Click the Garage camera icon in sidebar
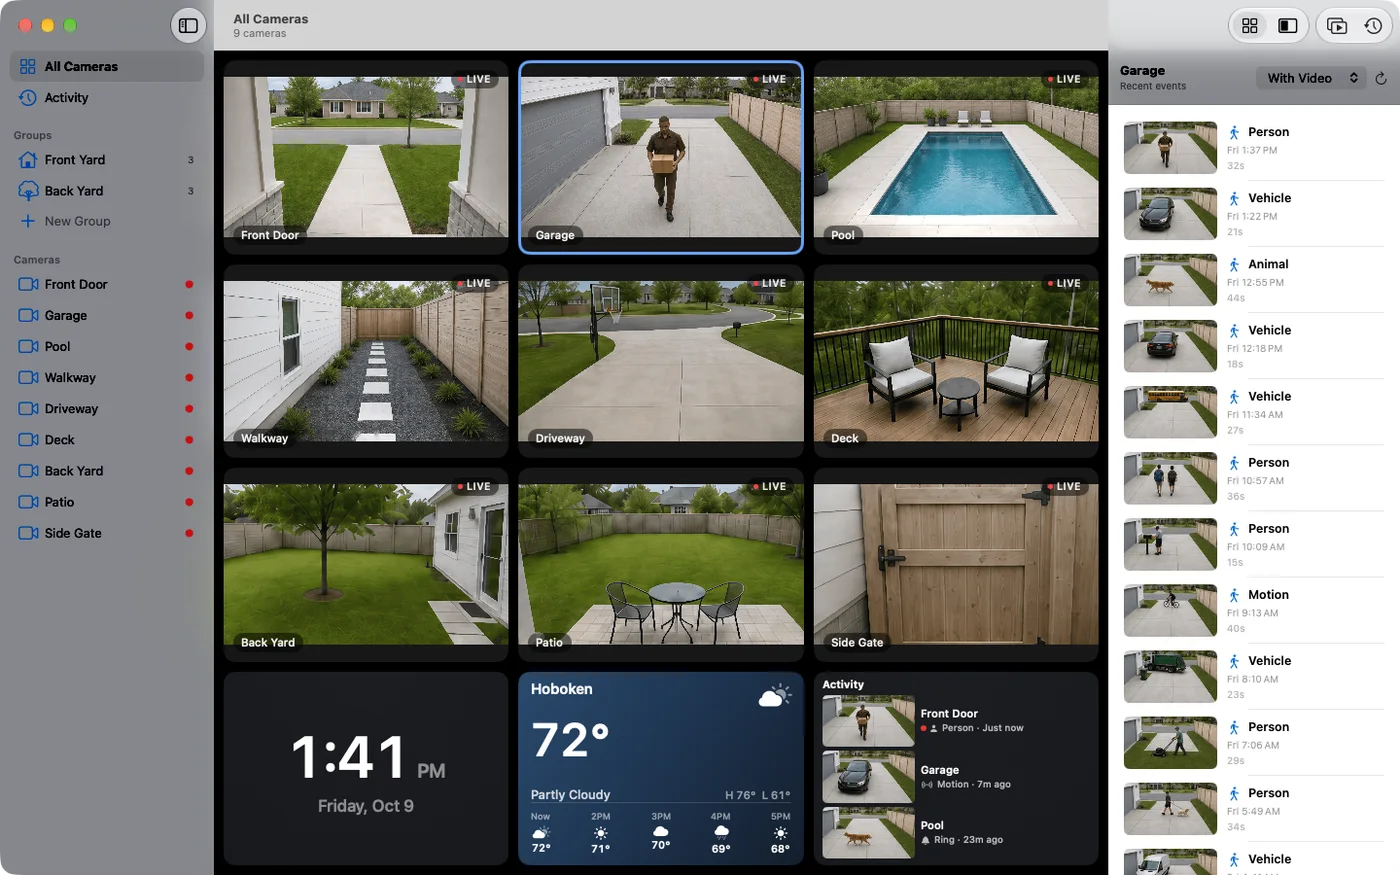 (x=28, y=315)
